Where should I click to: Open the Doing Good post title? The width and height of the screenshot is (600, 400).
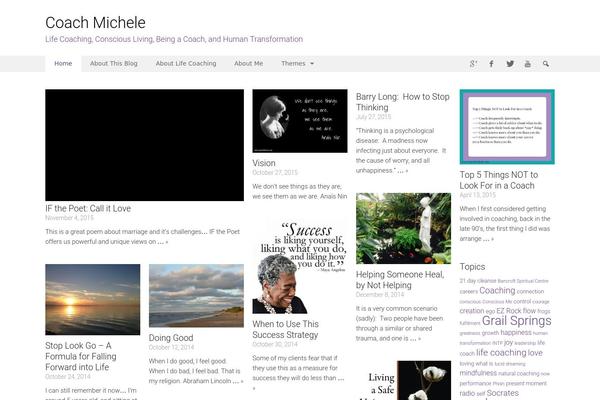[x=171, y=338]
